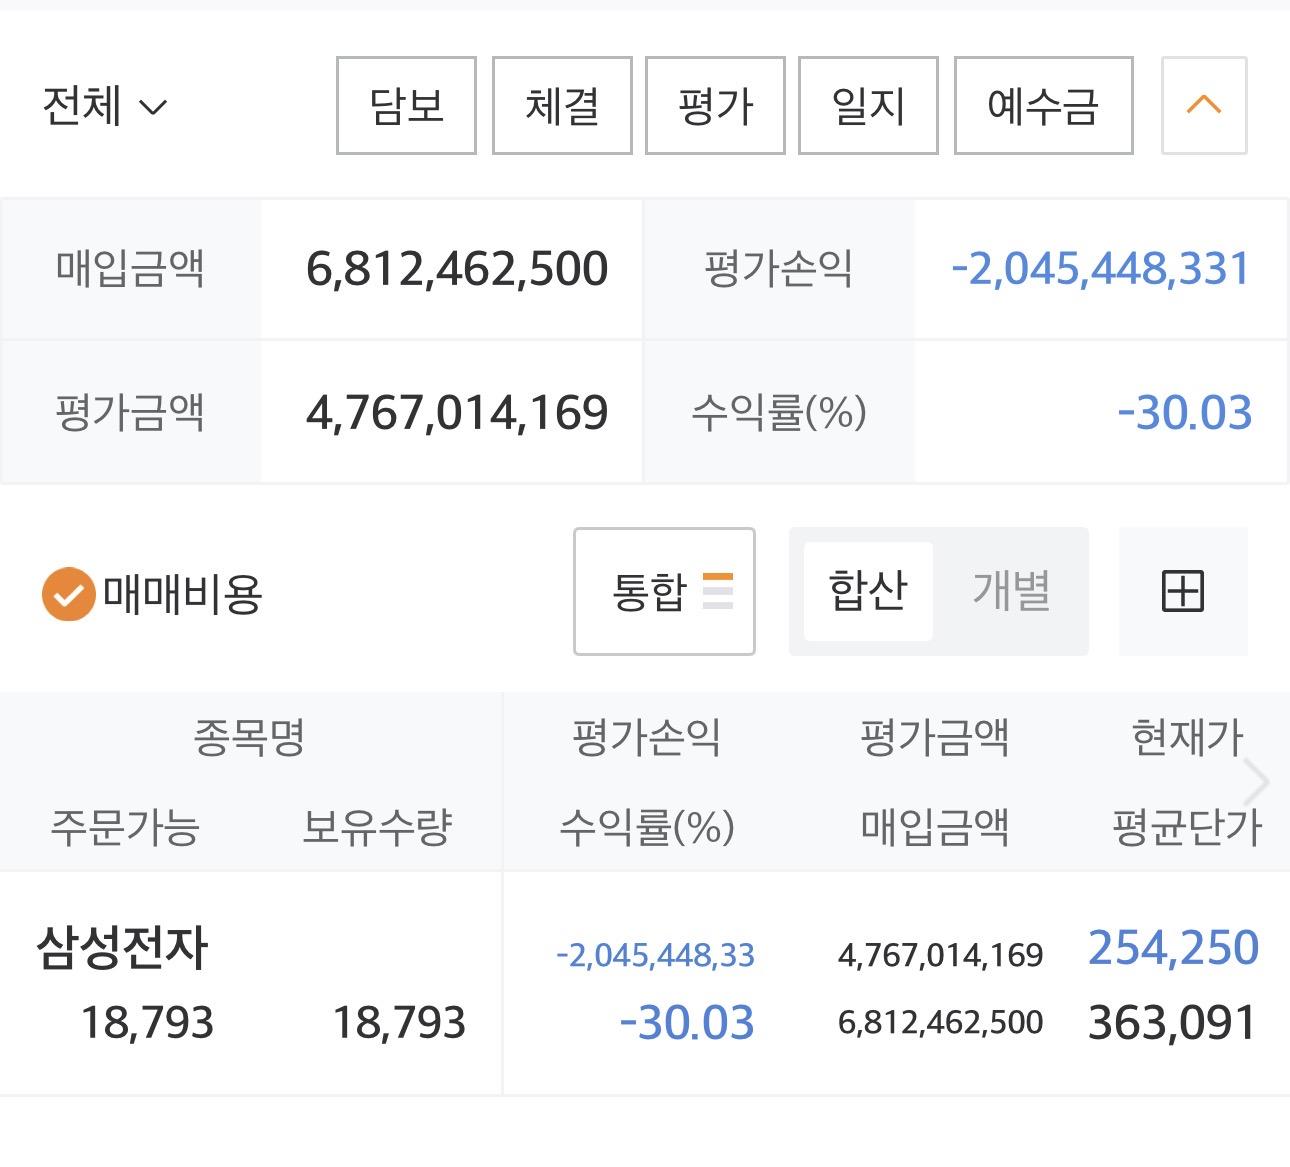Click the 주문가능 column header

(125, 827)
